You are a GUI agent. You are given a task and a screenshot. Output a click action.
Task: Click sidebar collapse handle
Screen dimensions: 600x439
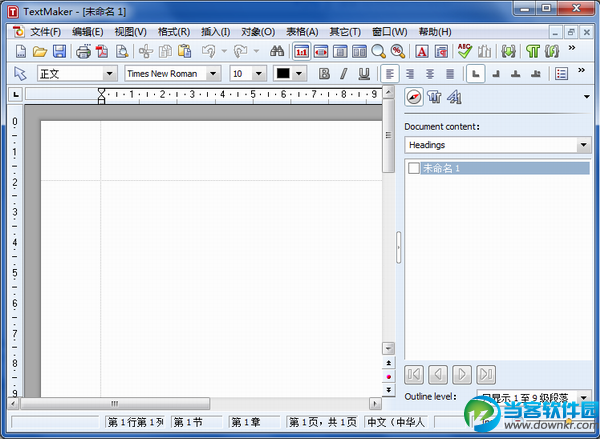pyautogui.click(x=398, y=247)
